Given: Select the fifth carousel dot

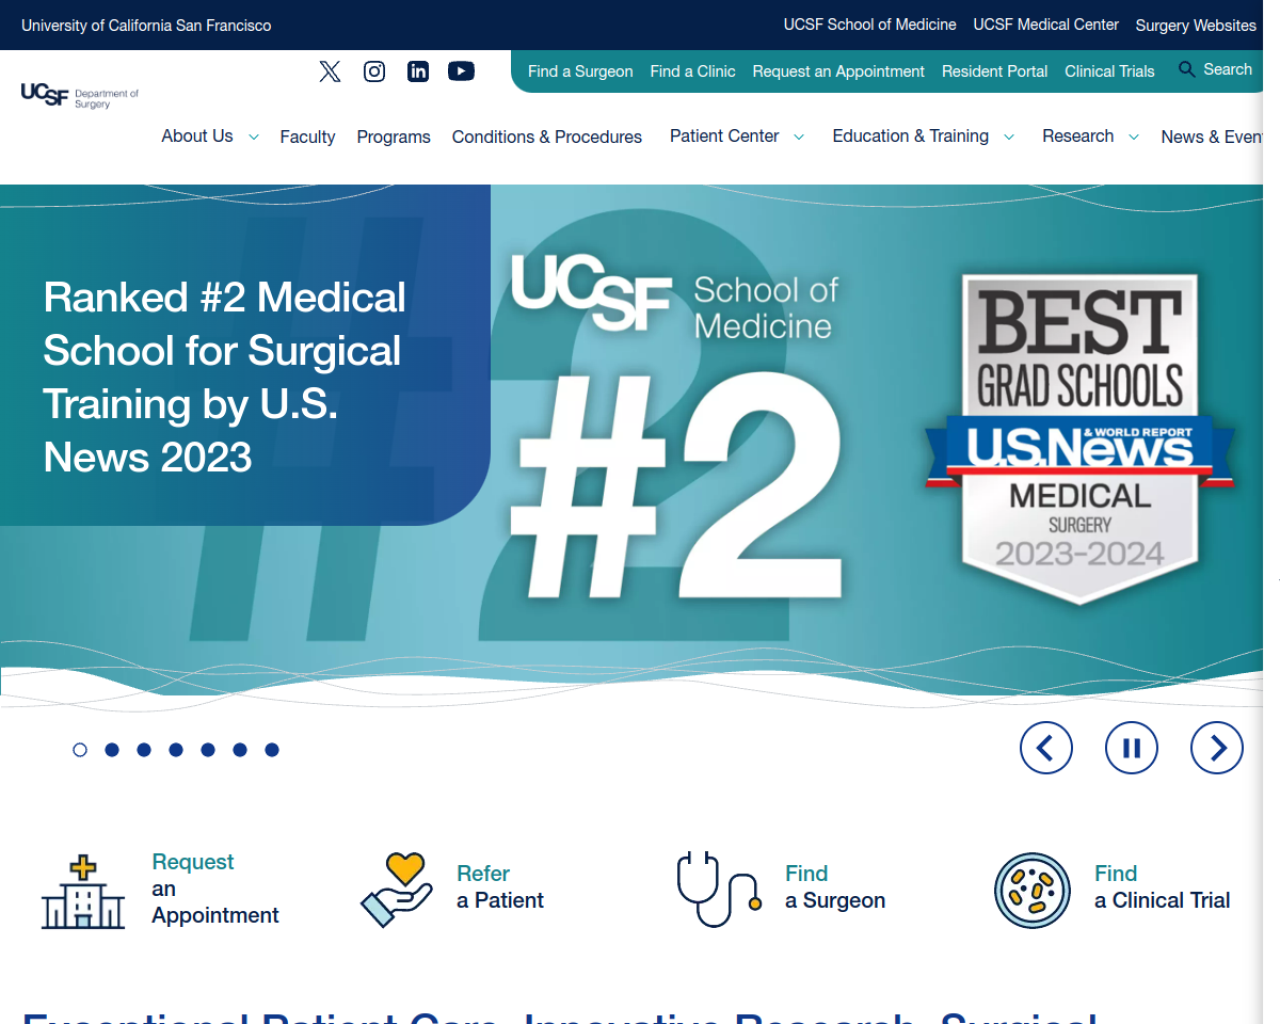Looking at the screenshot, I should click(208, 750).
